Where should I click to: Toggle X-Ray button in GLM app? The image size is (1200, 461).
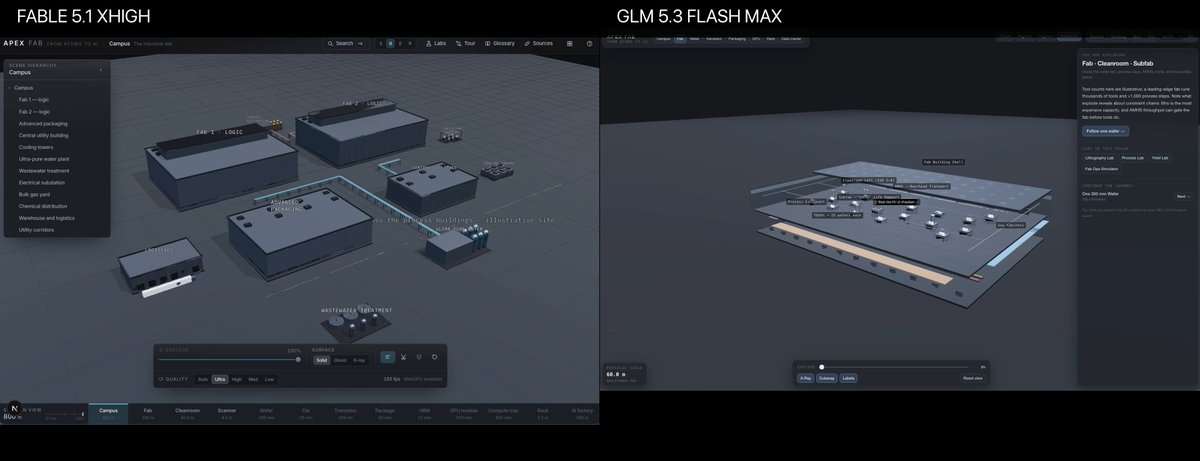[x=806, y=378]
